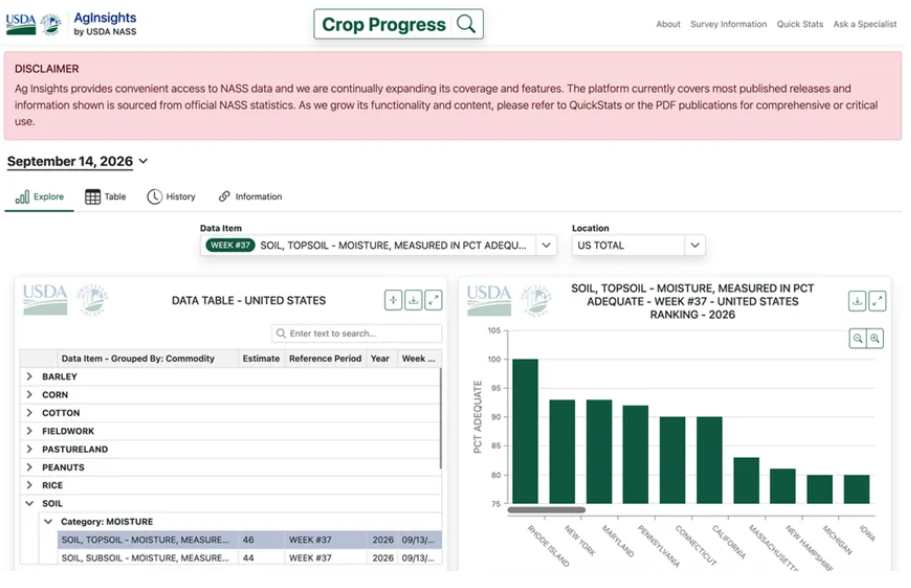The width and height of the screenshot is (911, 588).
Task: Sort by the Reference Period column header
Action: [x=325, y=358]
